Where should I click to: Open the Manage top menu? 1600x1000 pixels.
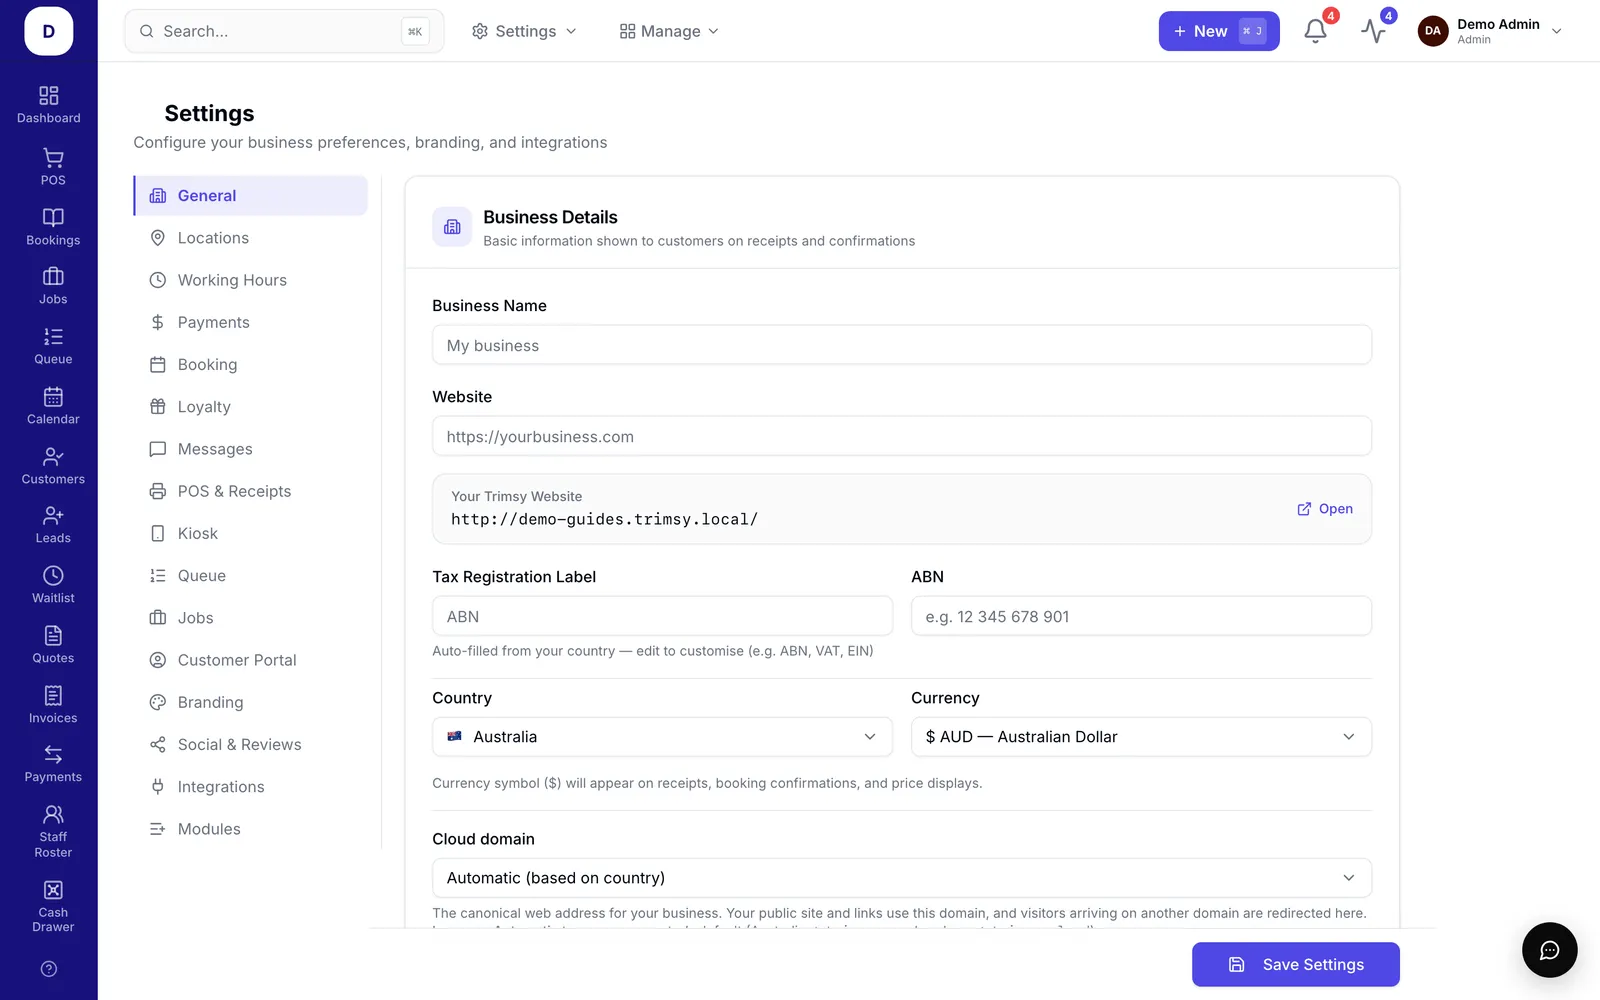pyautogui.click(x=669, y=31)
